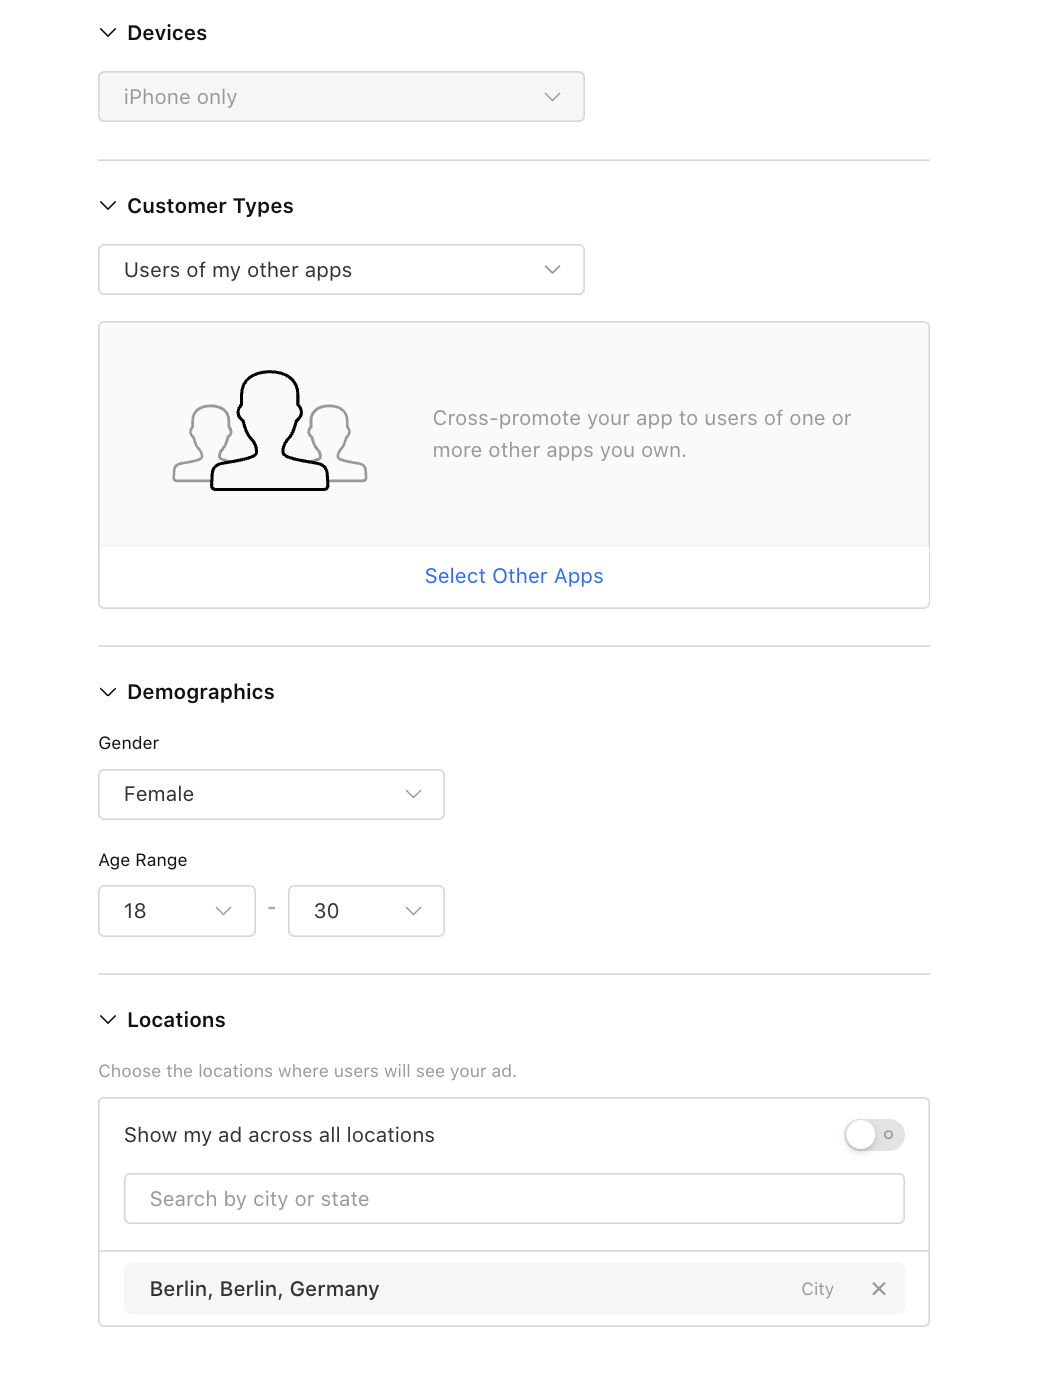The height and width of the screenshot is (1396, 1050).
Task: Open the maximum age dropdown showing 30
Action: tap(366, 911)
